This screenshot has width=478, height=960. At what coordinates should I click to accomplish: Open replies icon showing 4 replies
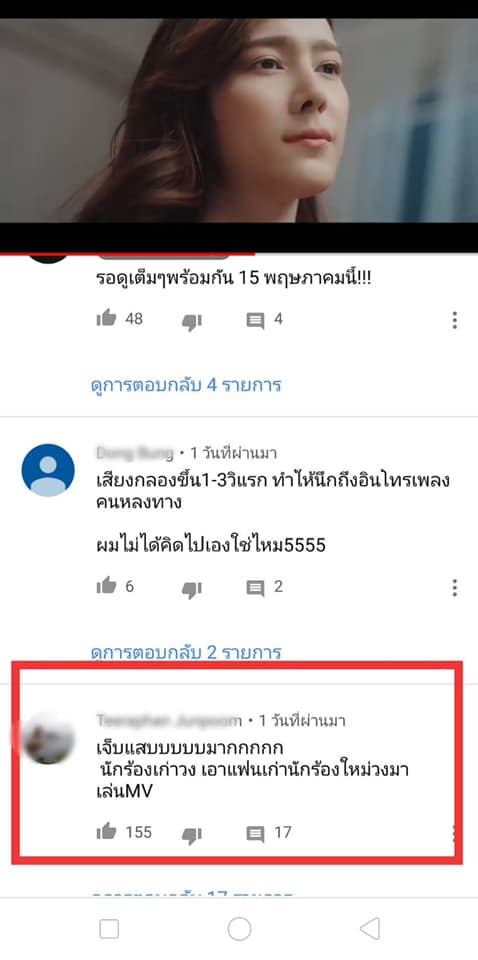point(255,320)
